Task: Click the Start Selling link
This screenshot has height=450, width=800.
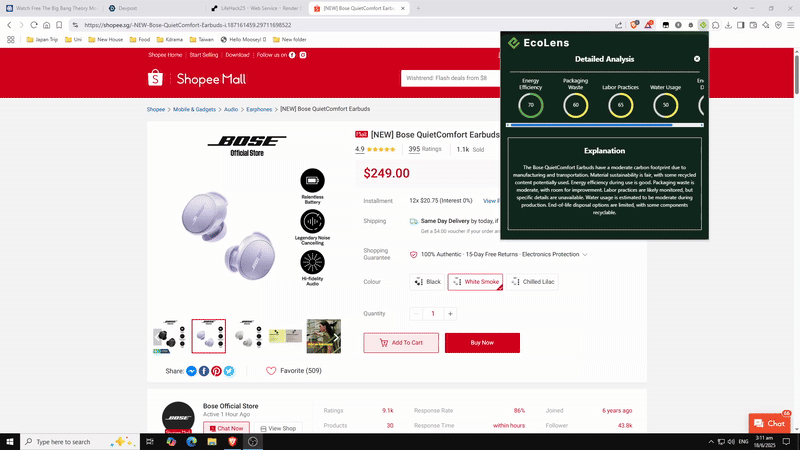Action: click(204, 55)
